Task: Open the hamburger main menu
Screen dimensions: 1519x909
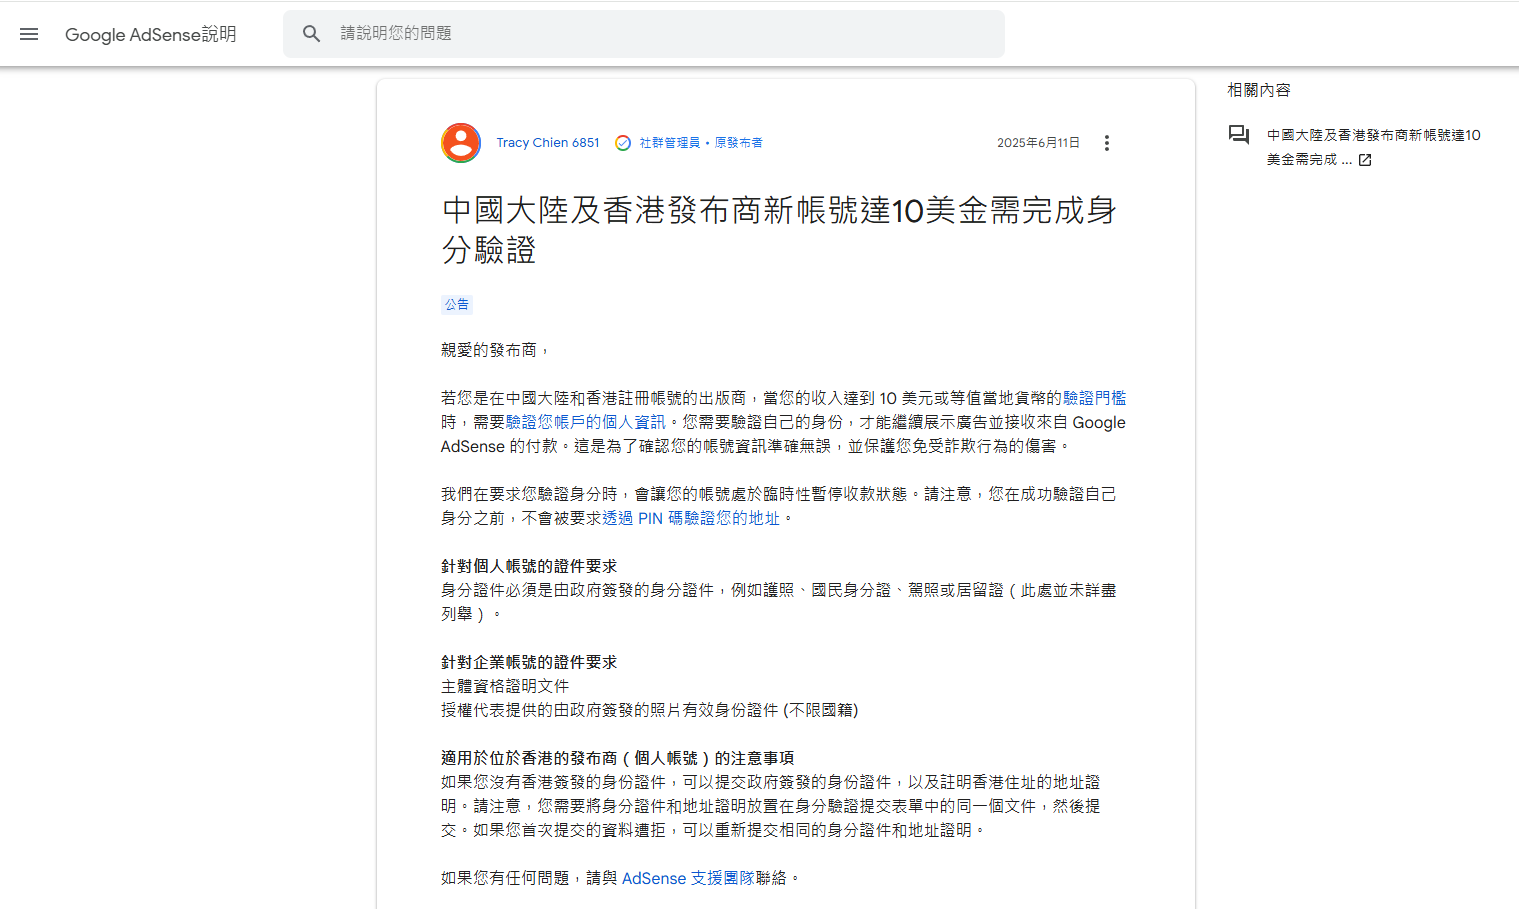Action: [29, 34]
